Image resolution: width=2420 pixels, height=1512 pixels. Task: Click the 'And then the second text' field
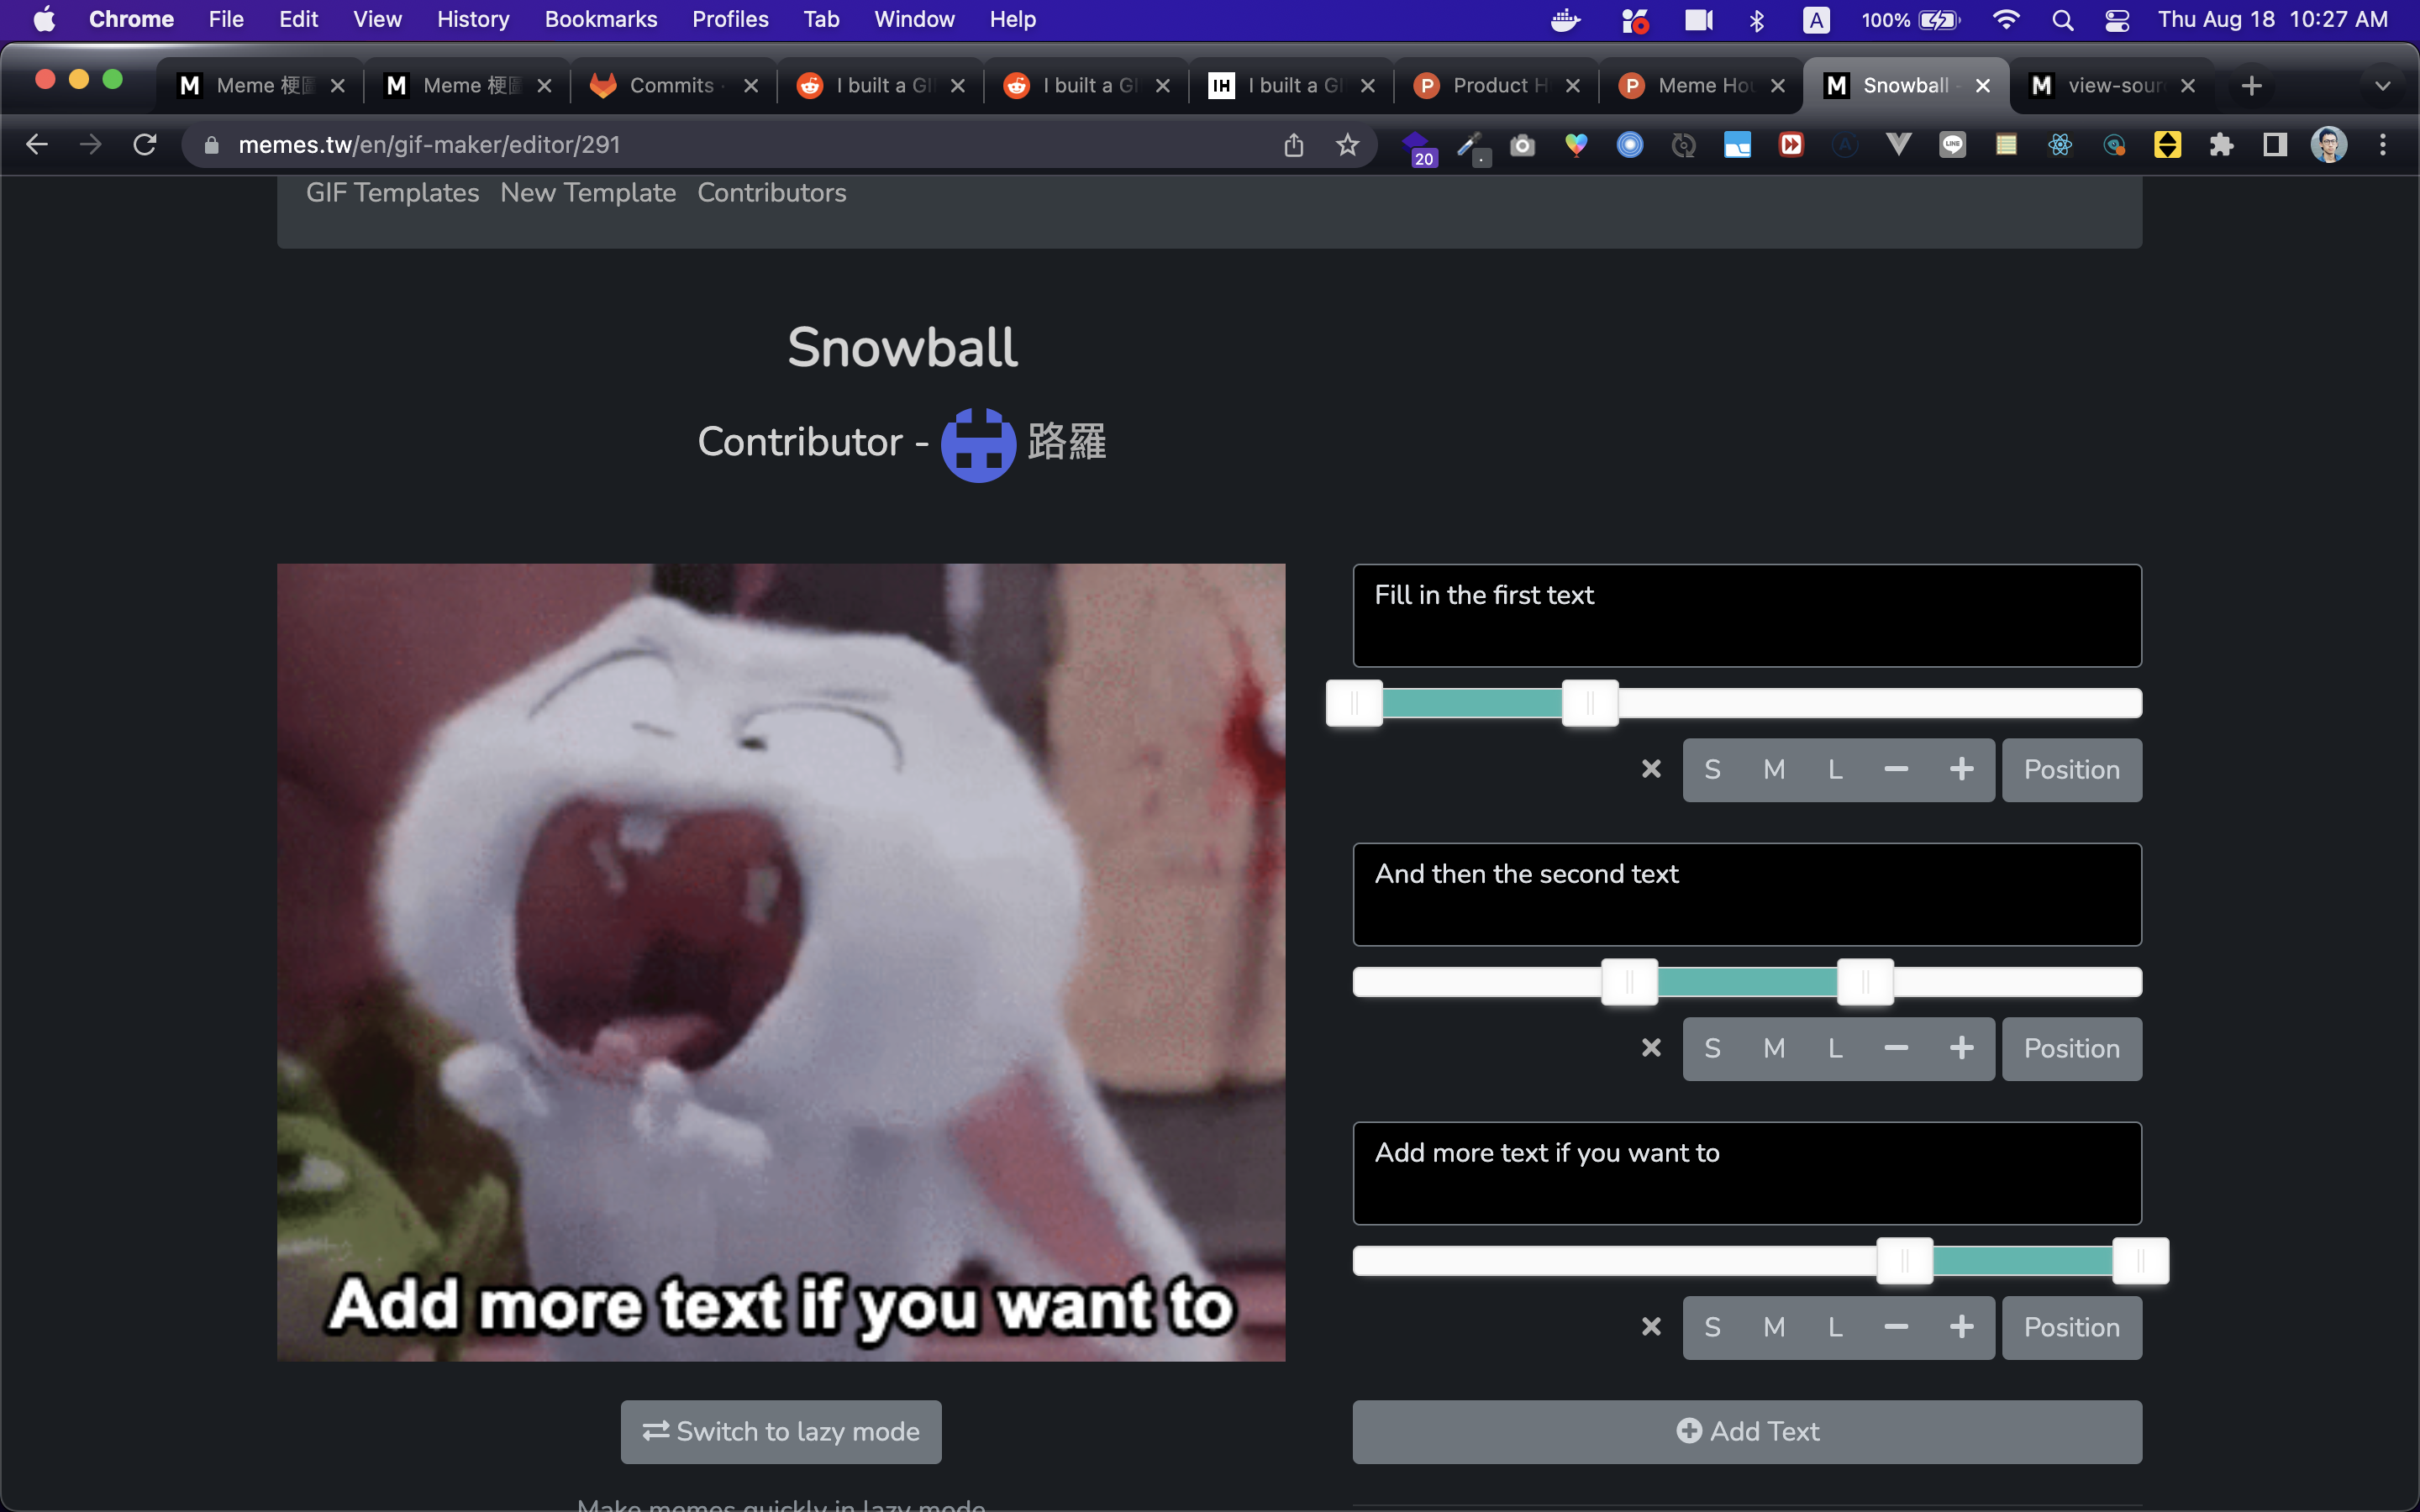(1747, 895)
